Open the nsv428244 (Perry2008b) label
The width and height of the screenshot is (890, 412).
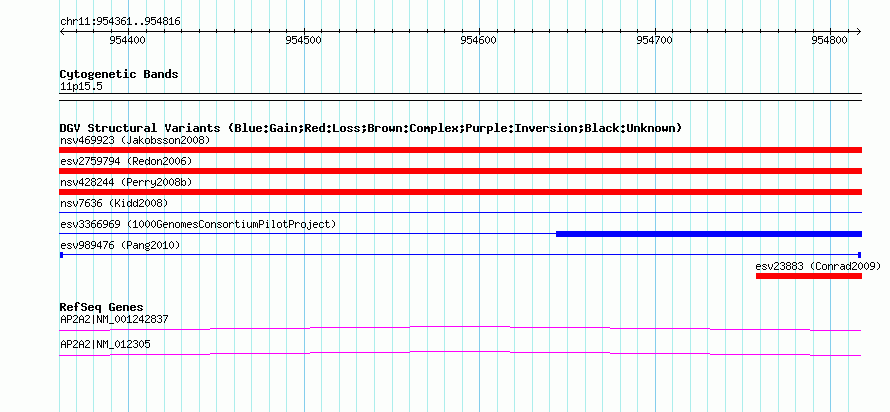click(x=126, y=182)
